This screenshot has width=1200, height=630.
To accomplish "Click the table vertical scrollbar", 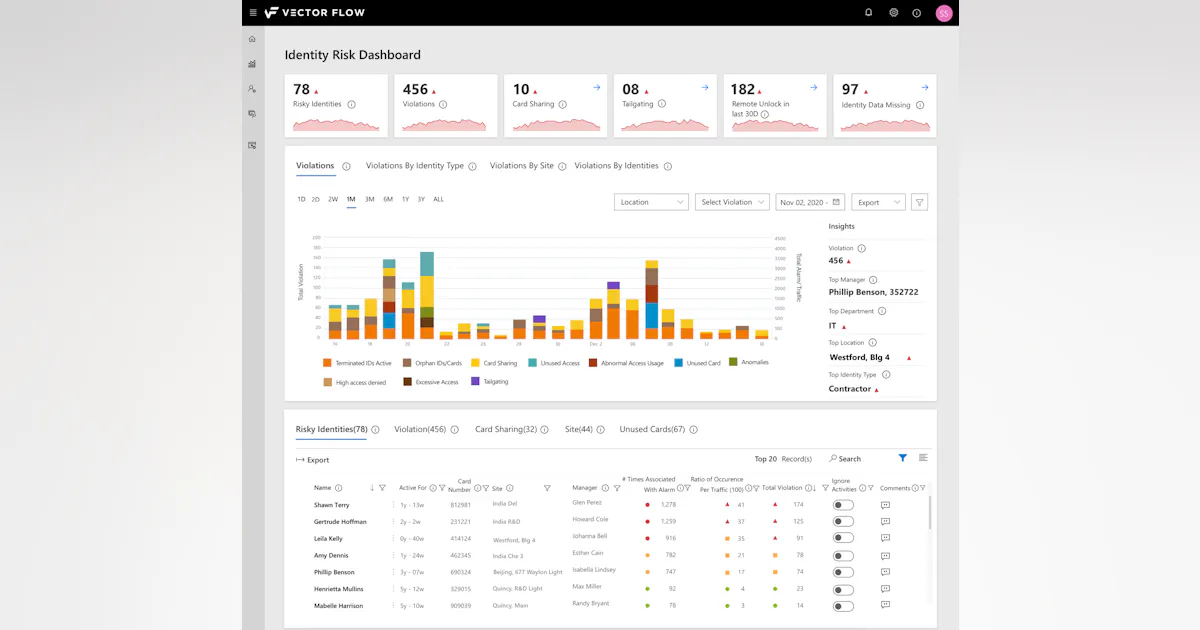I will pyautogui.click(x=929, y=512).
